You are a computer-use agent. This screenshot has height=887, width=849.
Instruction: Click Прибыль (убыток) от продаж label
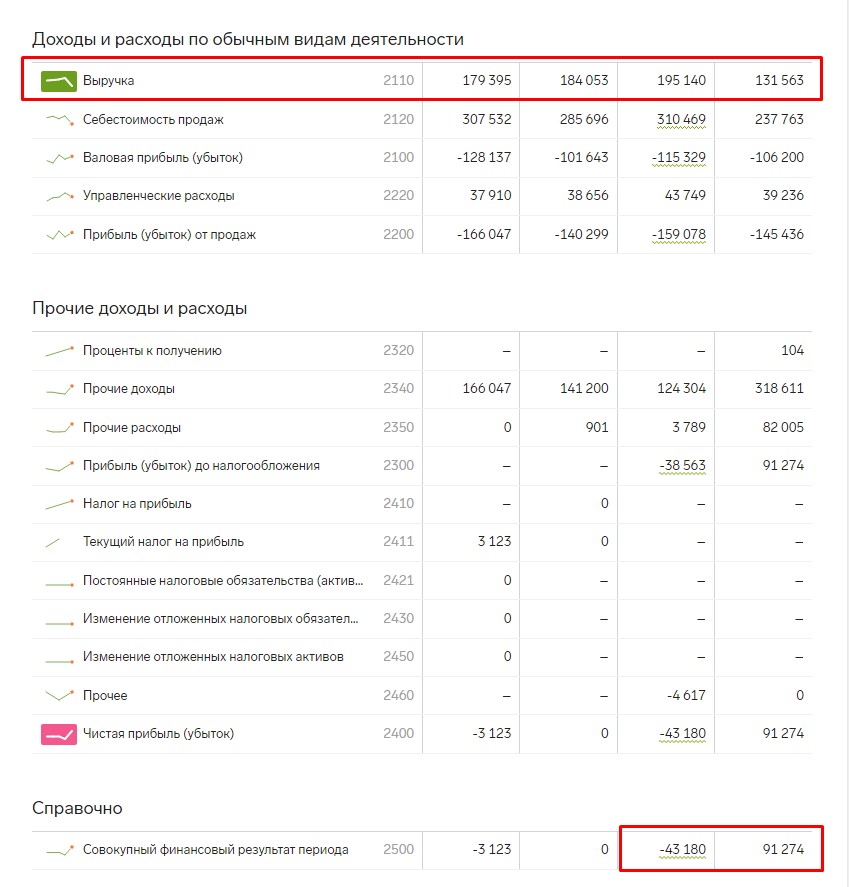(169, 234)
